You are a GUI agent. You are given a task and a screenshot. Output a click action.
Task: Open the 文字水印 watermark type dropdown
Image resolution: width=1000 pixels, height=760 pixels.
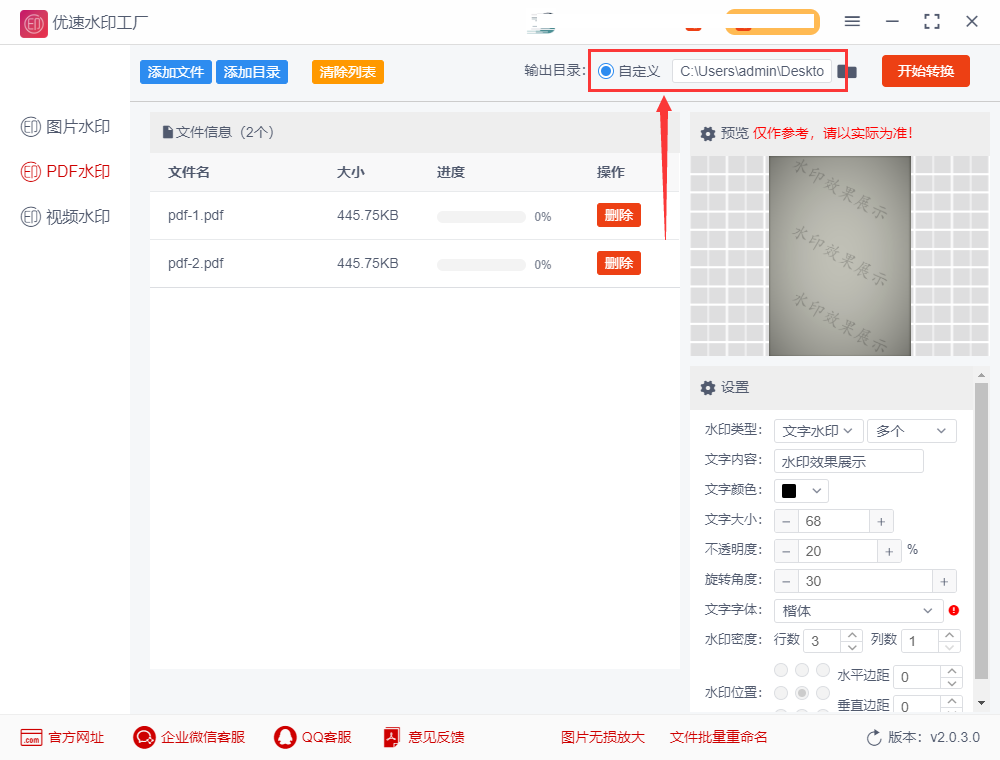point(818,431)
